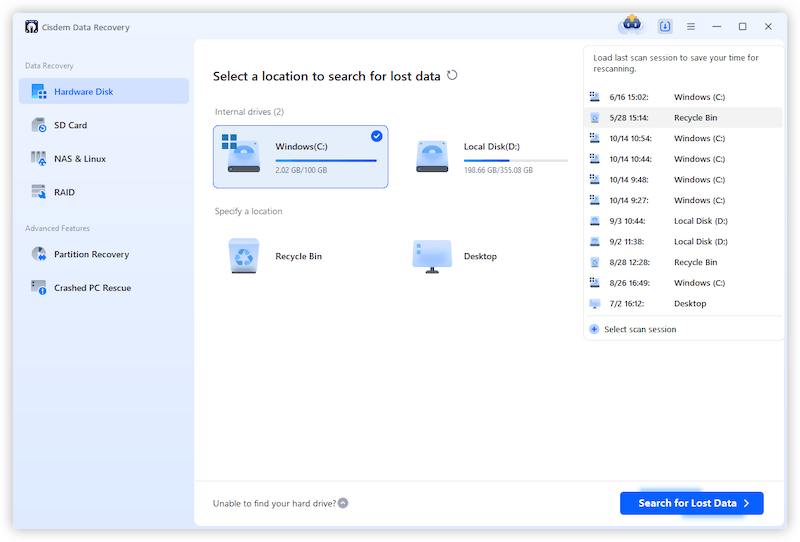This screenshot has width=800, height=542.
Task: Open the upgrade crown icon in title bar
Action: point(632,24)
